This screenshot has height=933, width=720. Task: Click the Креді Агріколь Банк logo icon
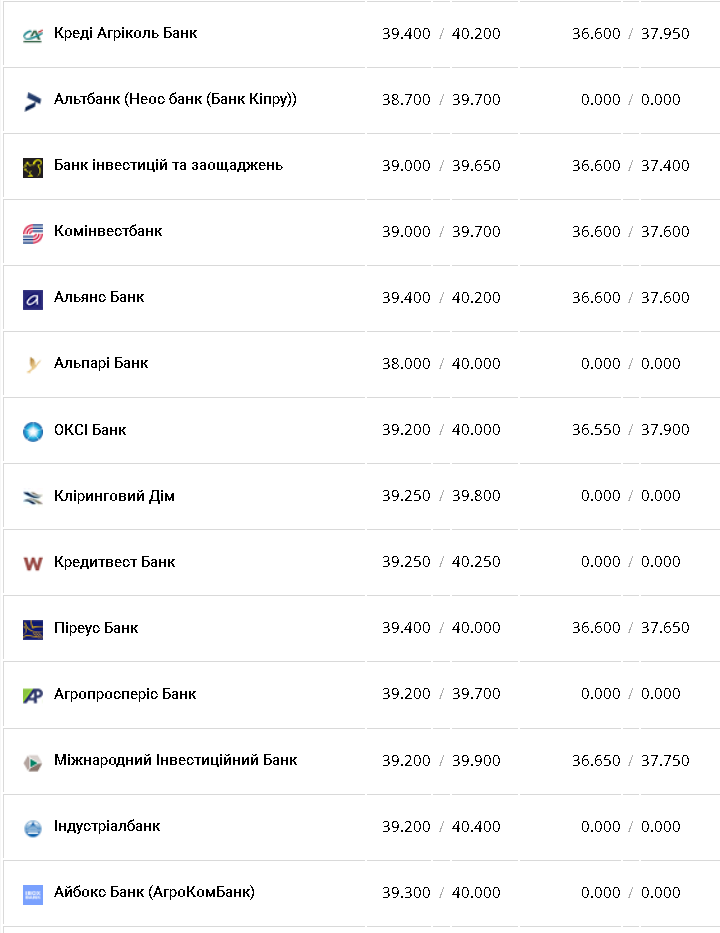(33, 35)
